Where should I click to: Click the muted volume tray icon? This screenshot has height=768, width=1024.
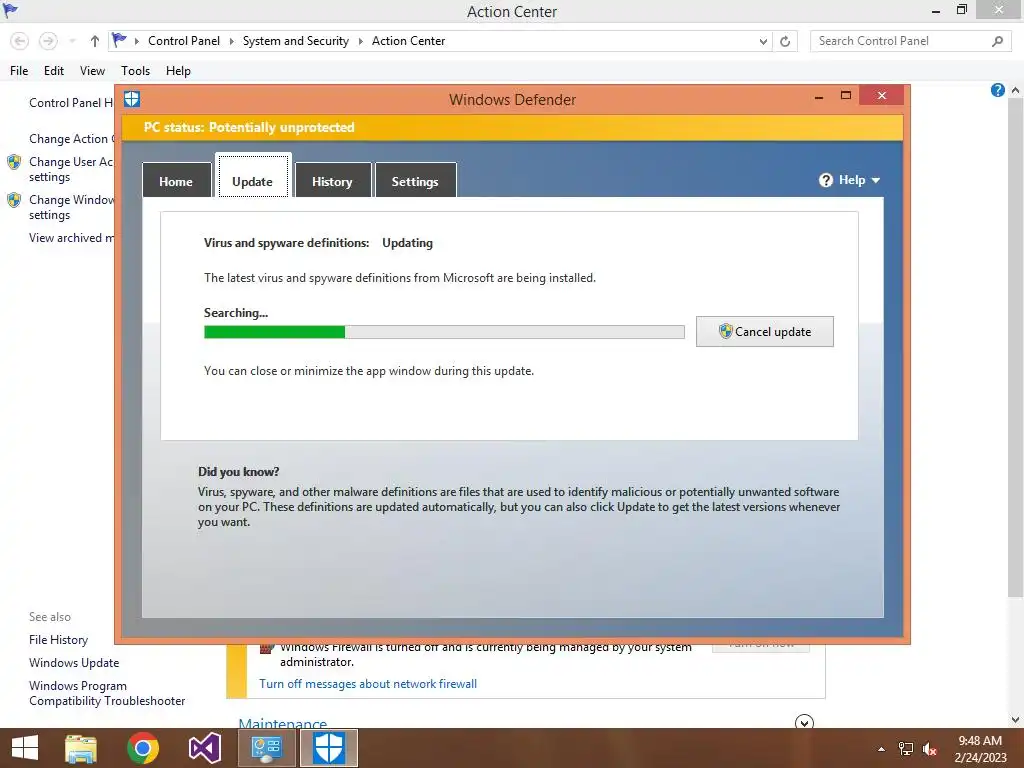tap(930, 749)
